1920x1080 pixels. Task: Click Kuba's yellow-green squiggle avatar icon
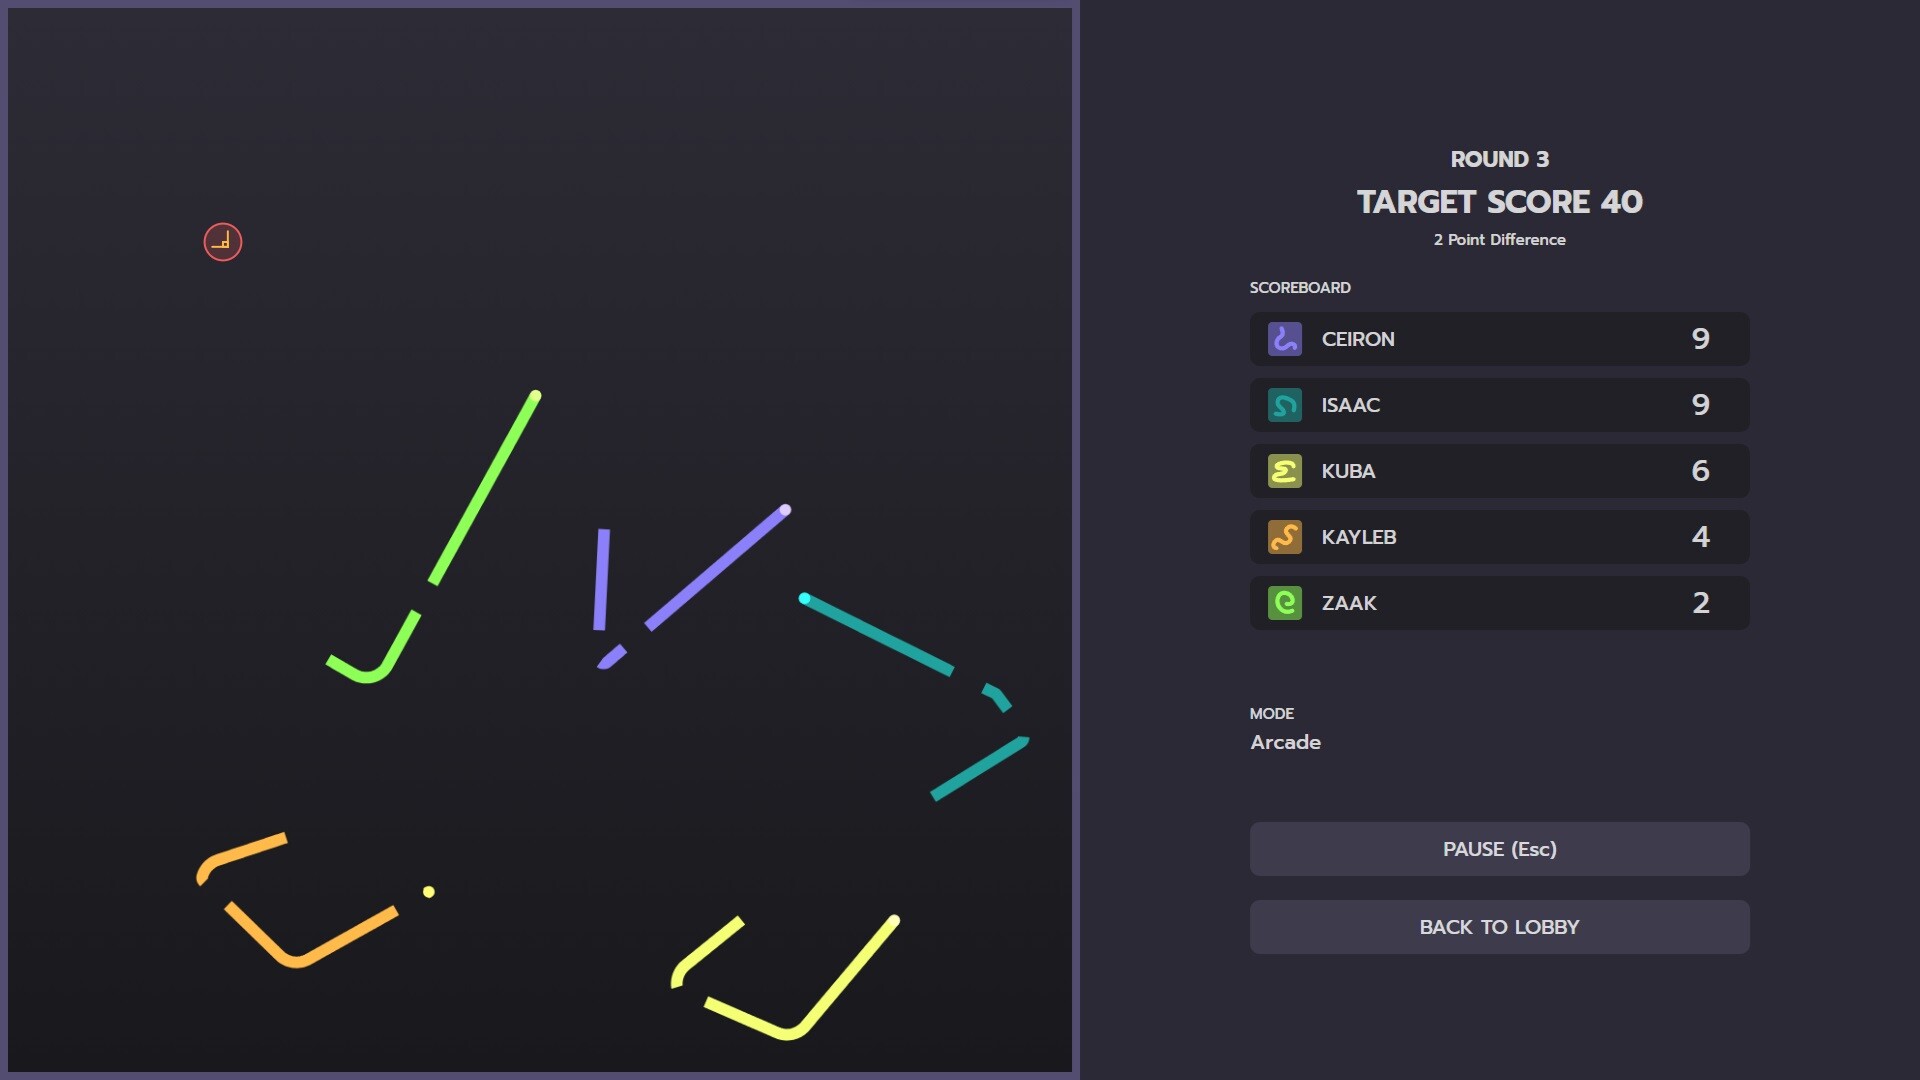[x=1286, y=471]
